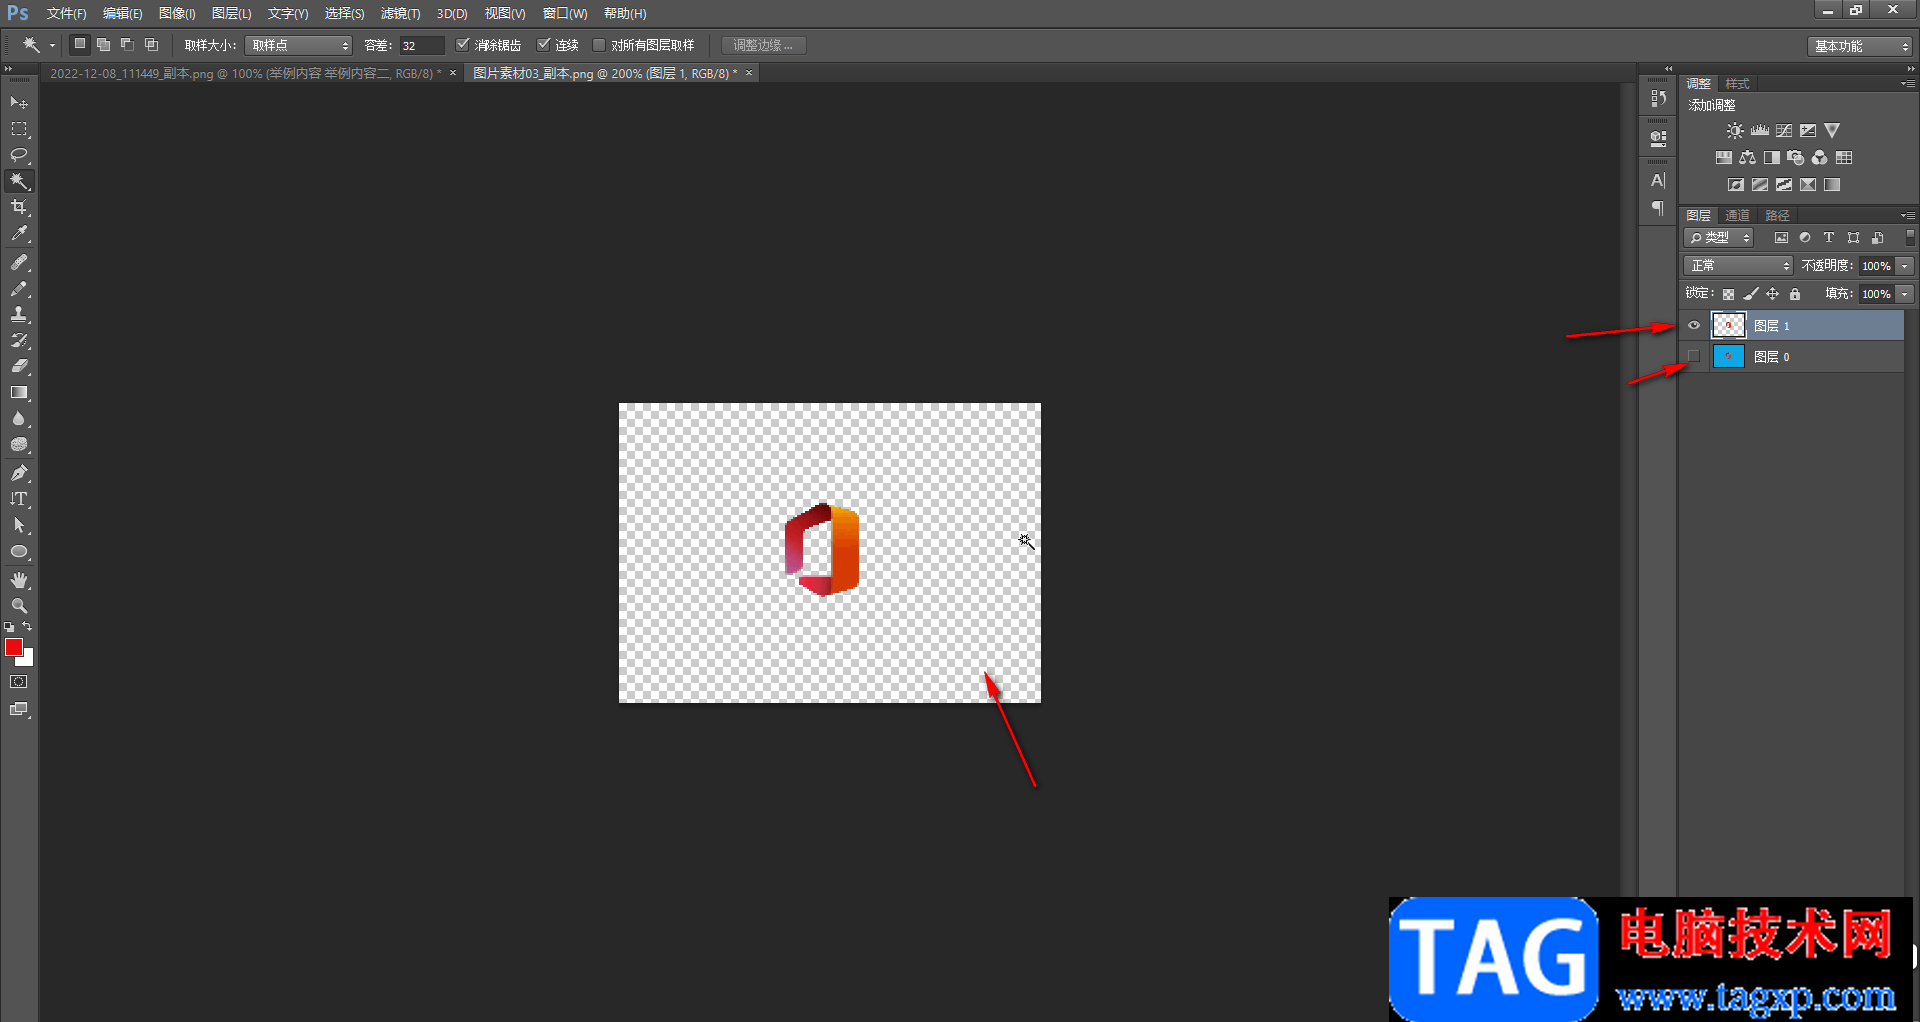Toggle lock all padlock icon
This screenshot has height=1022, width=1920.
[x=1795, y=294]
